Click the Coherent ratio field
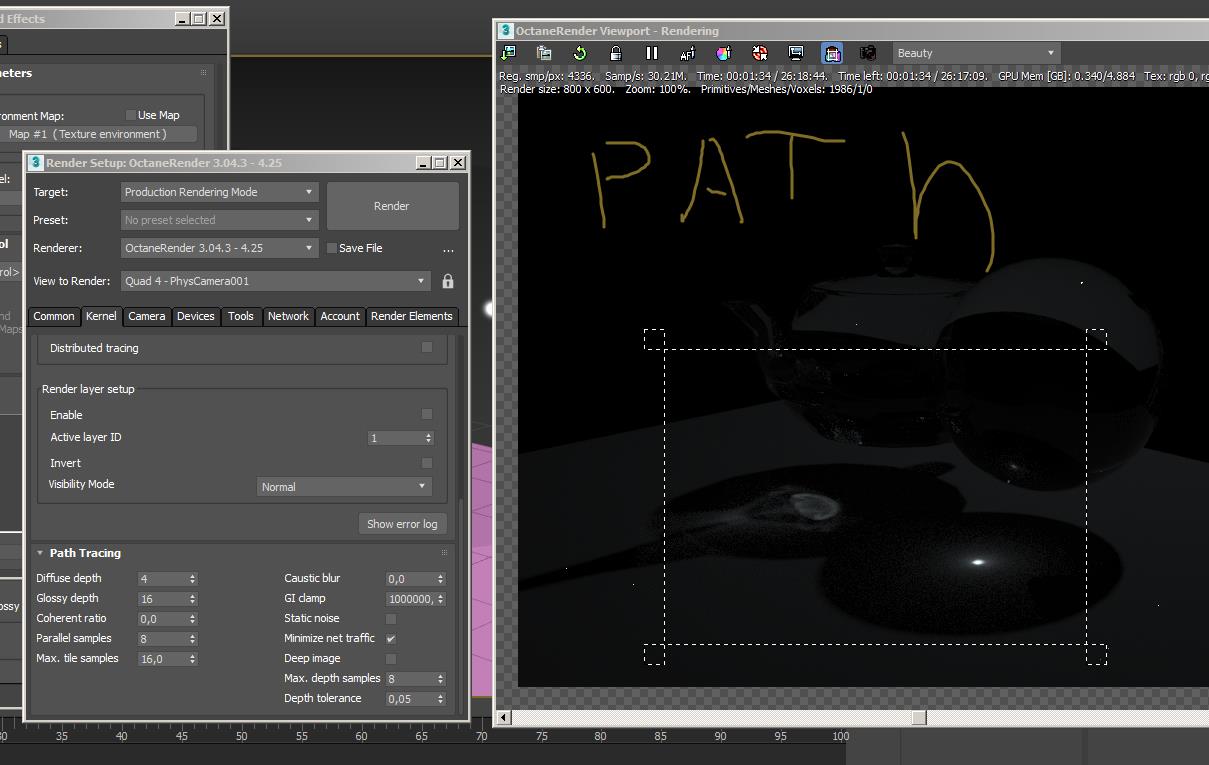This screenshot has width=1209, height=765. 162,619
